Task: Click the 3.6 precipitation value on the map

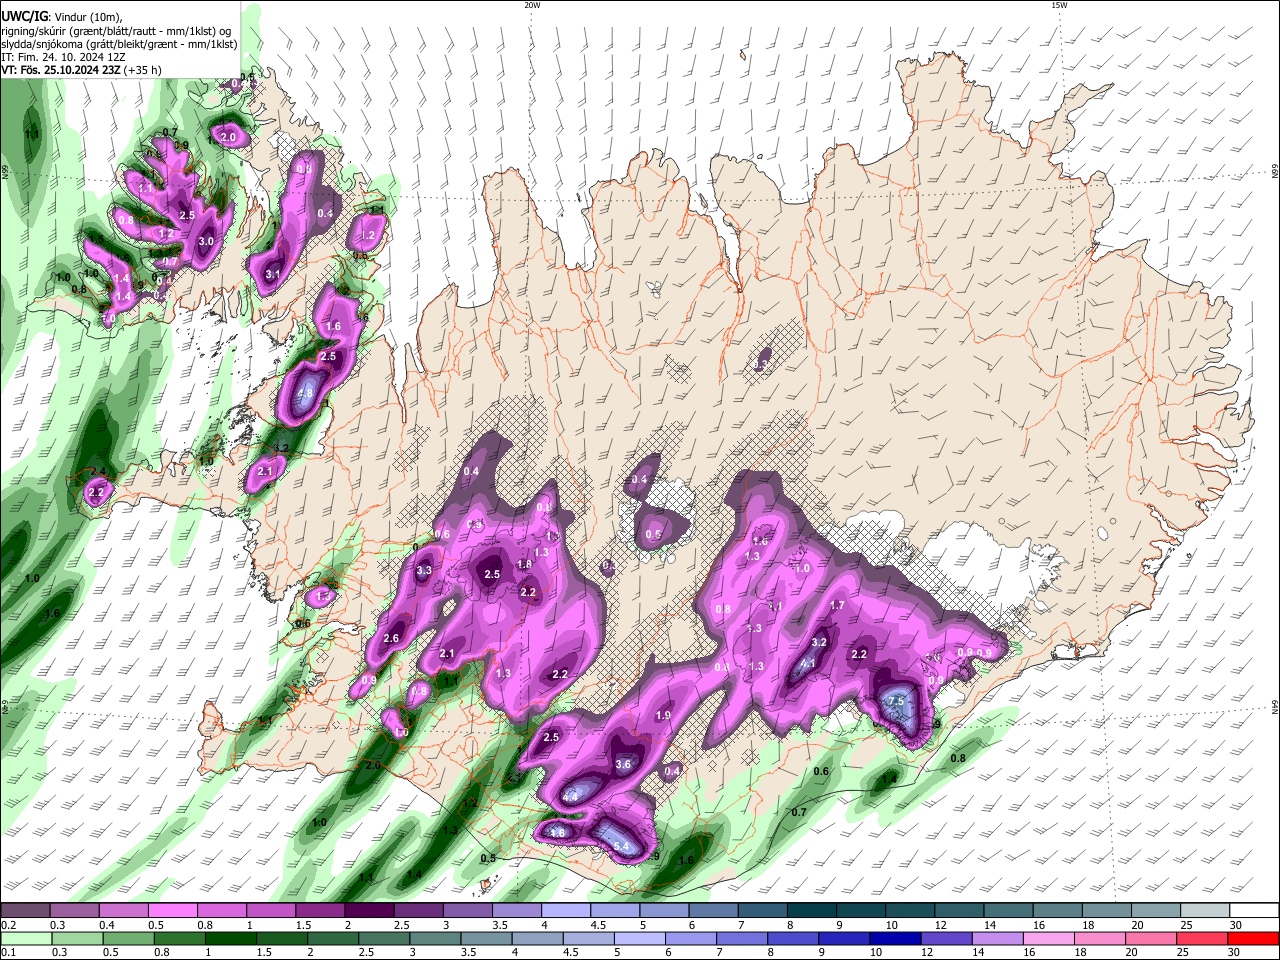Action: pos(623,764)
